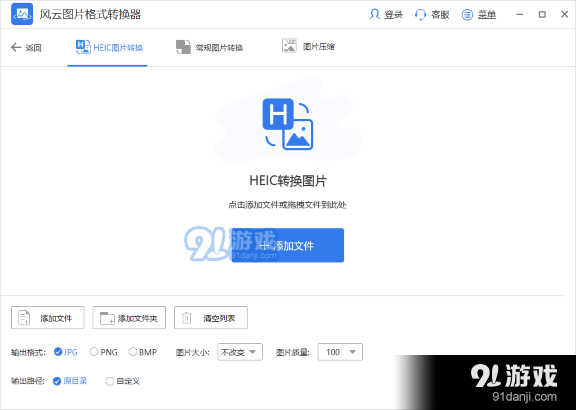This screenshot has height=410, width=576.
Task: Click the 图片压缩 picture icon
Action: pos(289,46)
